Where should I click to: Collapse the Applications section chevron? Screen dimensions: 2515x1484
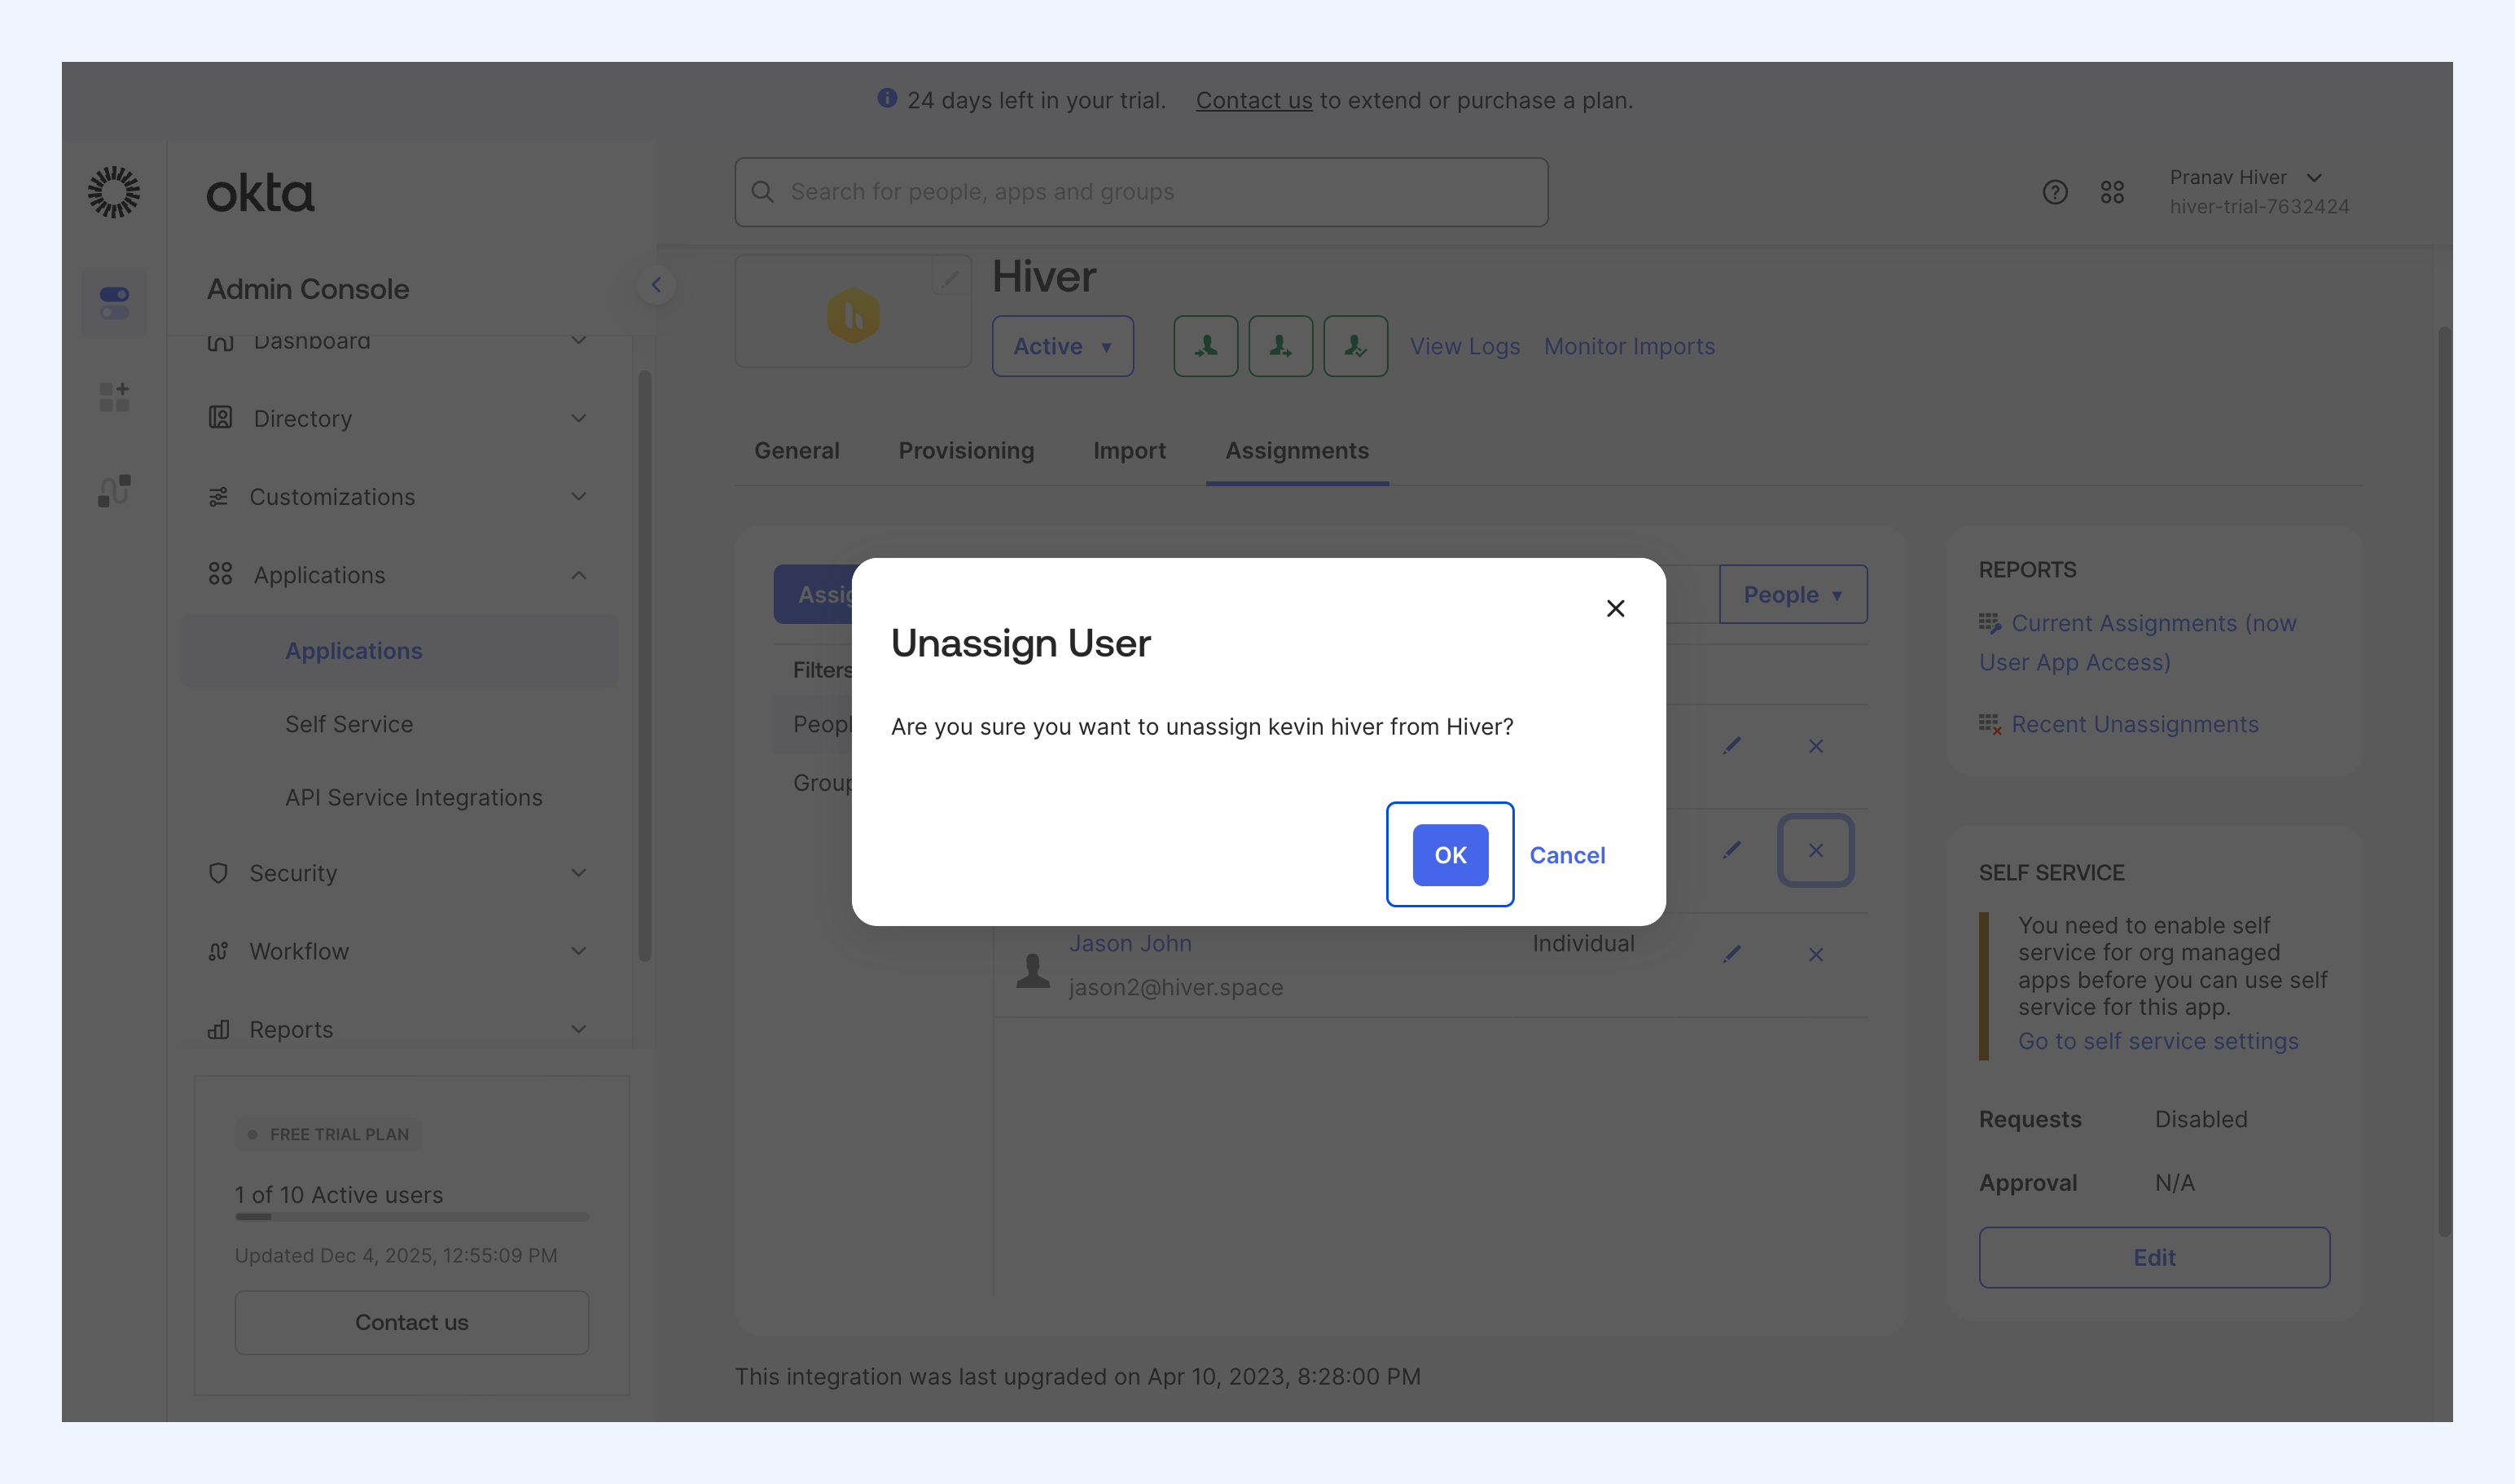(x=579, y=575)
